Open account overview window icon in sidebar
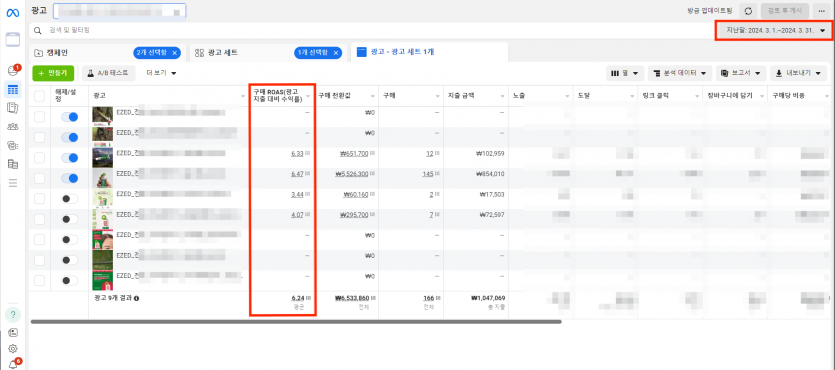 [13, 39]
